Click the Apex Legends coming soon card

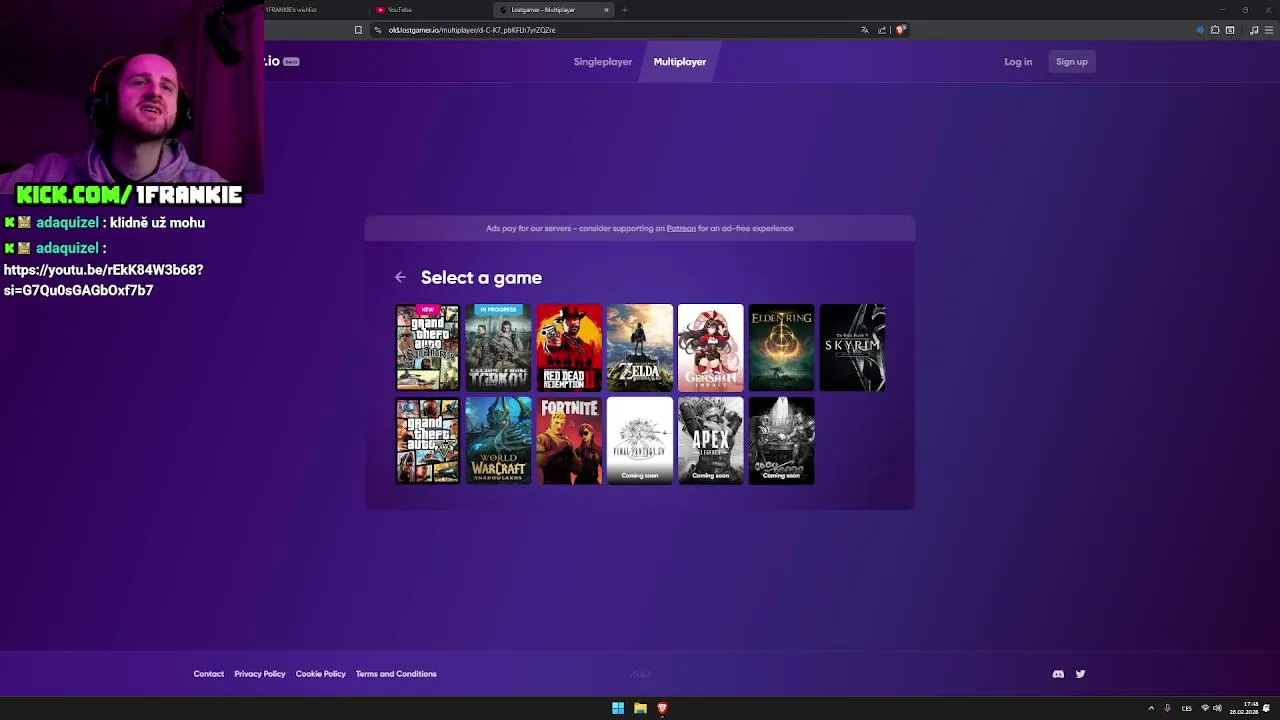(x=711, y=441)
